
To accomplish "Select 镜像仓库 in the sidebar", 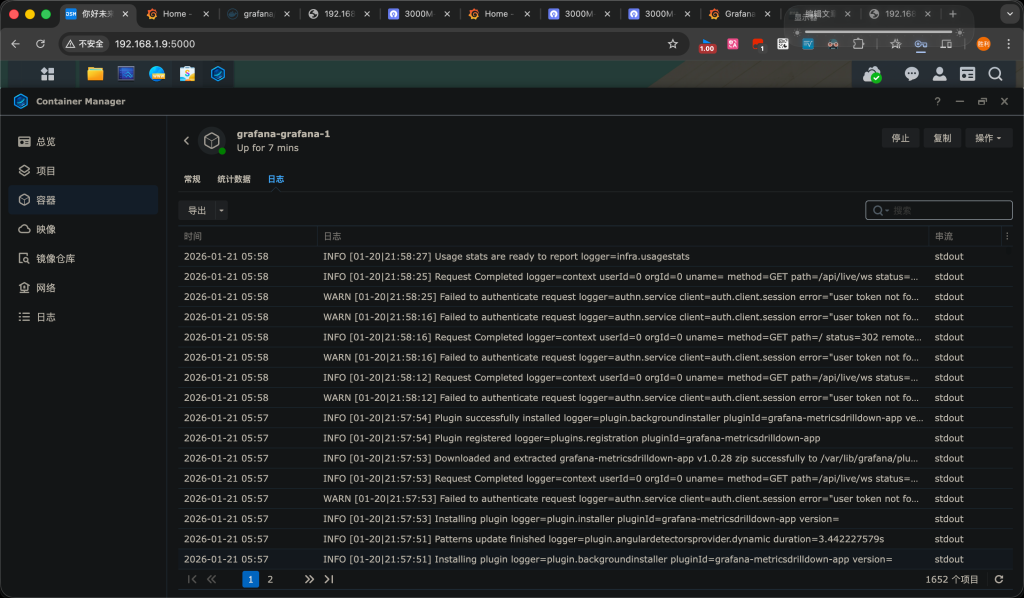I will [x=56, y=258].
